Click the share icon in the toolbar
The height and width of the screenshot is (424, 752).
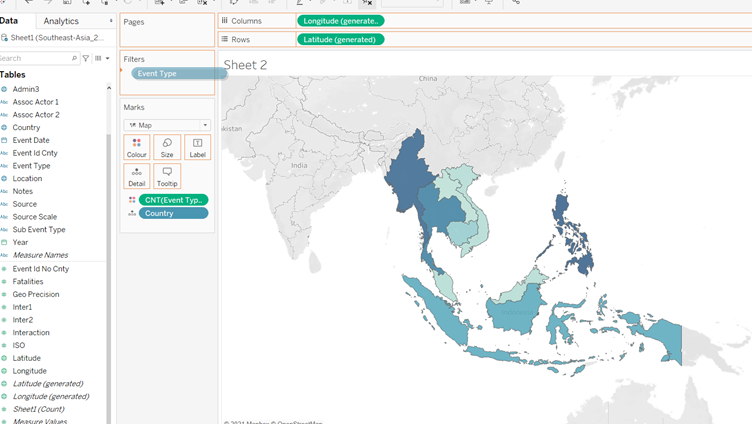[x=516, y=3]
